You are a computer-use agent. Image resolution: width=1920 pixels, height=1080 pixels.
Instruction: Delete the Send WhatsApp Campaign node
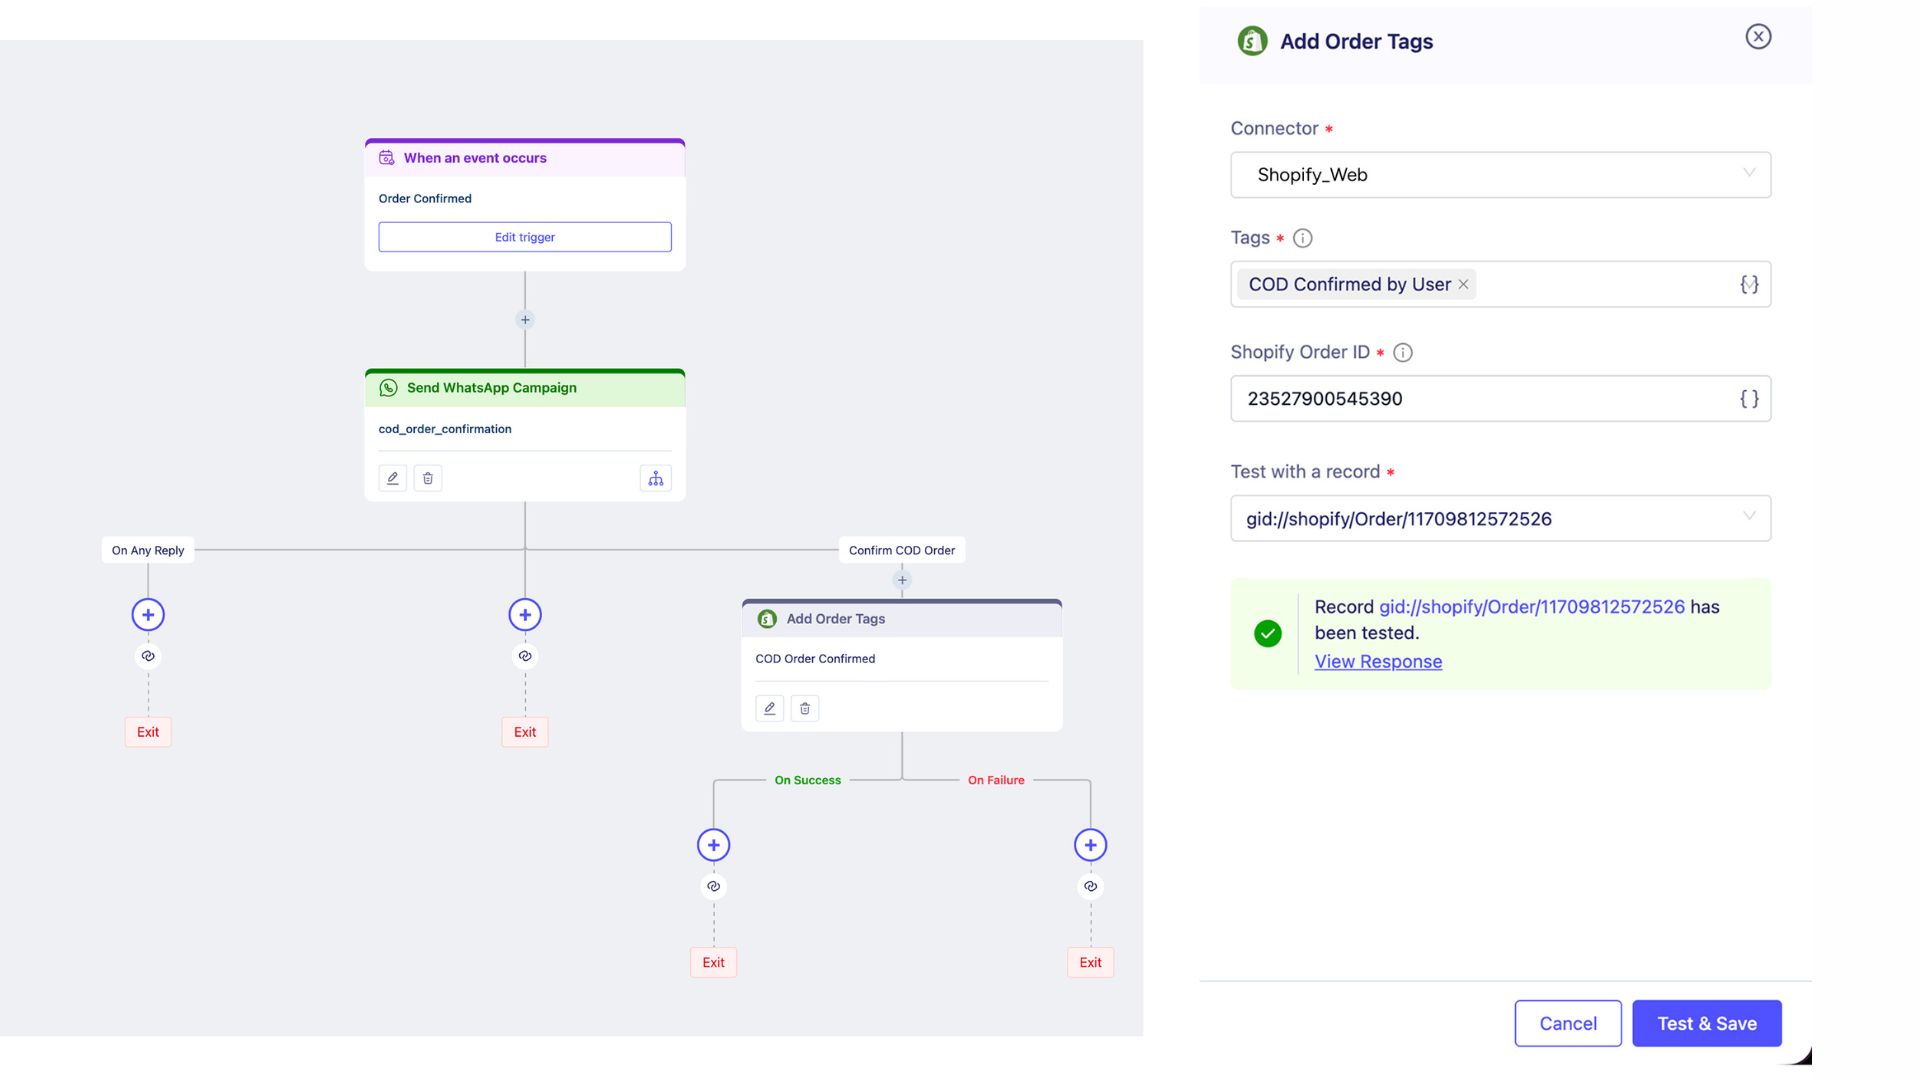[428, 478]
